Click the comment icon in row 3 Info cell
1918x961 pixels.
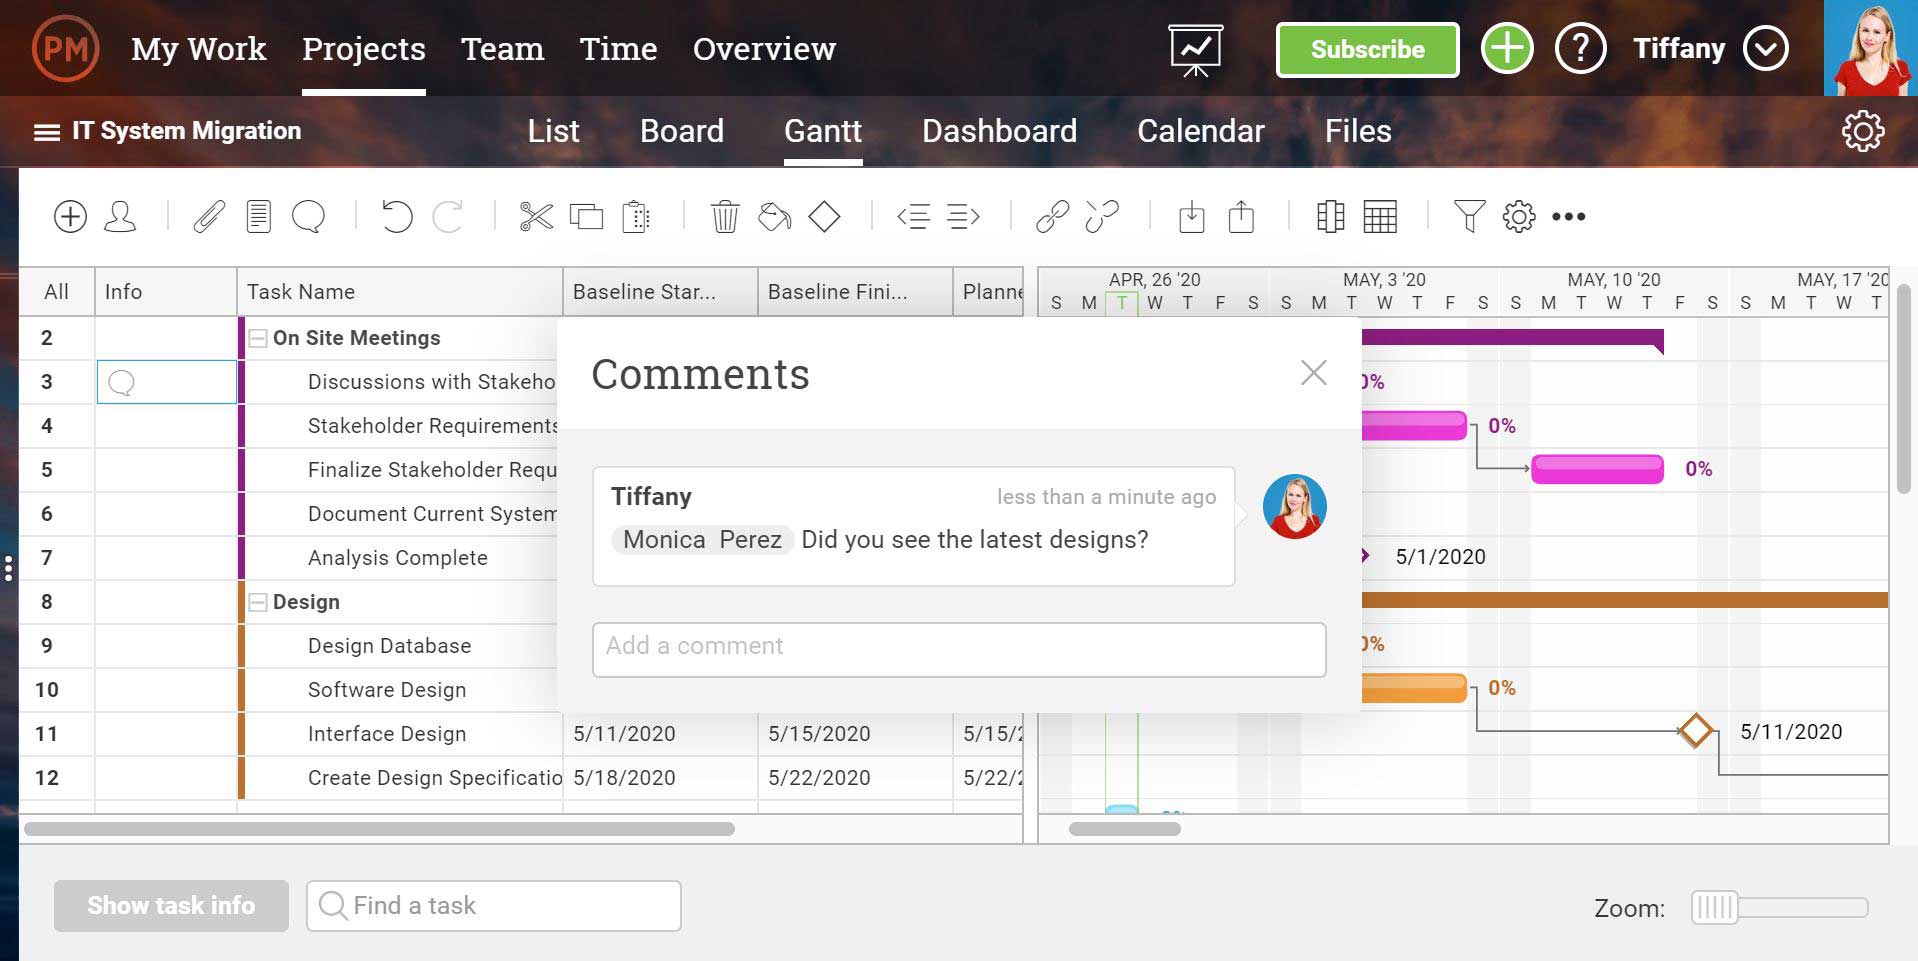click(121, 382)
